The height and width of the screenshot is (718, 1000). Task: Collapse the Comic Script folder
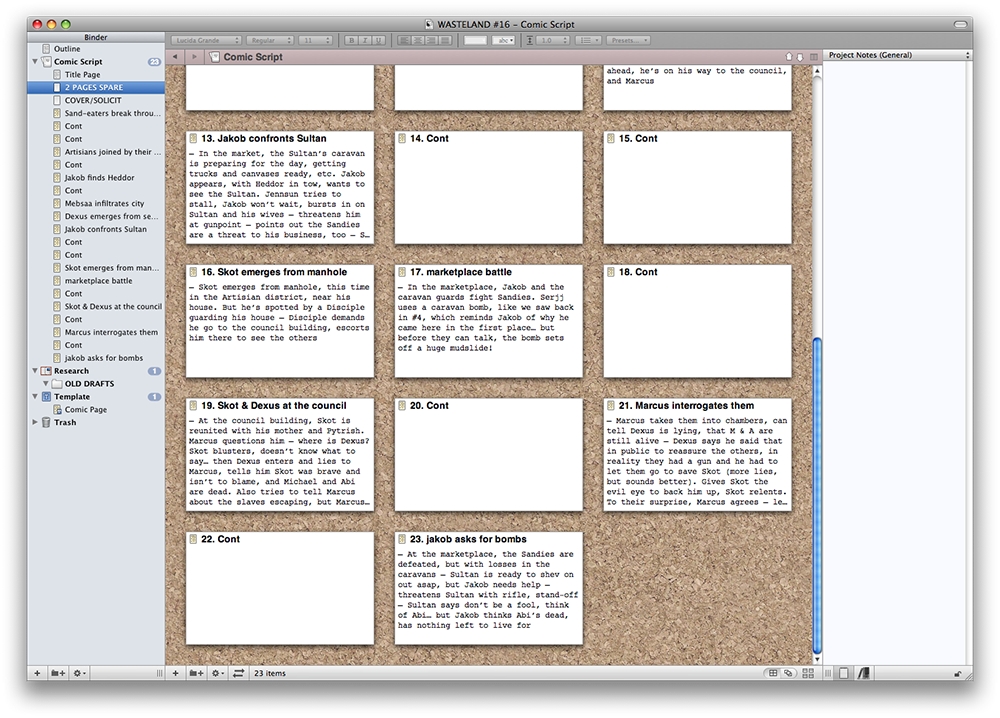click(36, 62)
